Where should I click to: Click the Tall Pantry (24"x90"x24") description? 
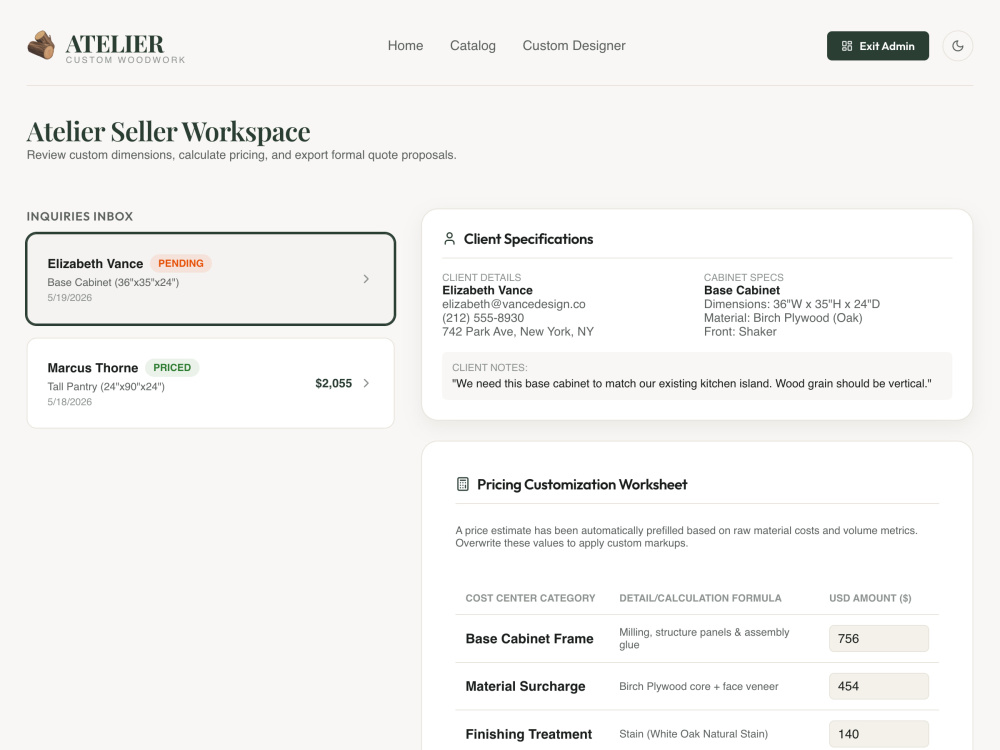[106, 386]
